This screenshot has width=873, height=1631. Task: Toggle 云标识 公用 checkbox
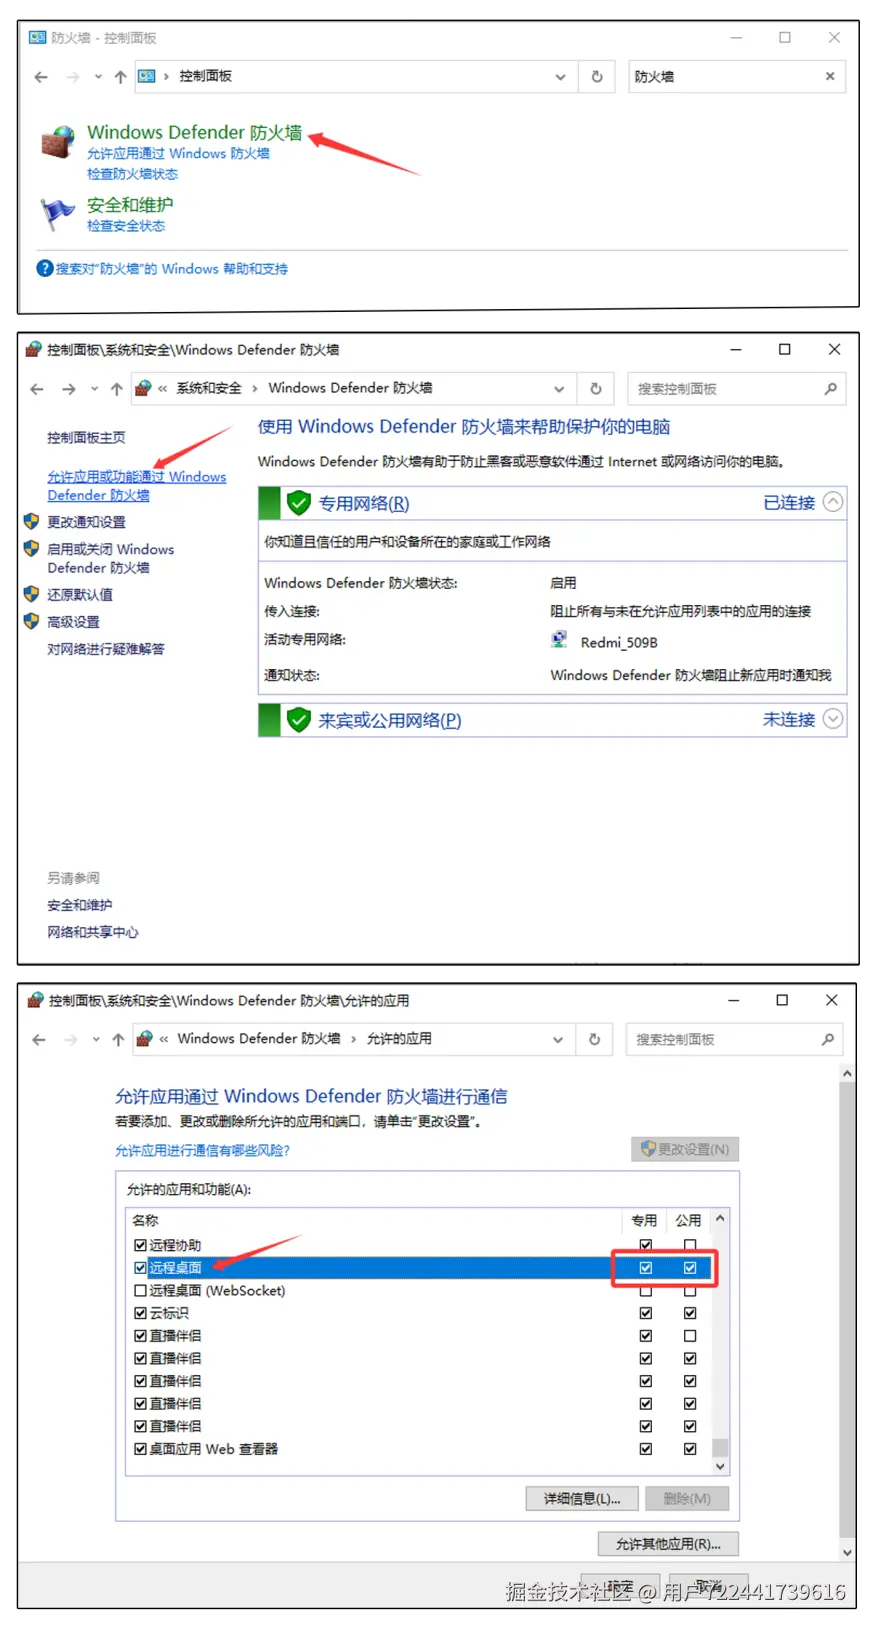tap(690, 1313)
